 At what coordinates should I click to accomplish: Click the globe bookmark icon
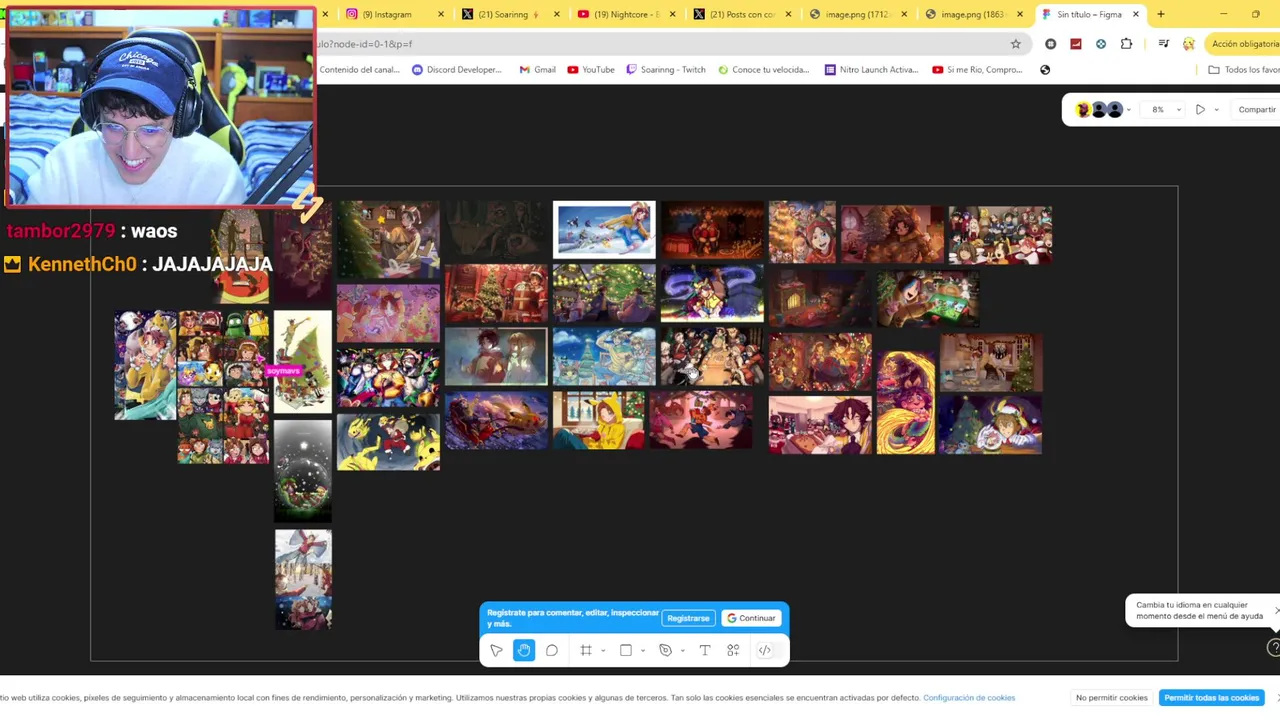click(1045, 70)
